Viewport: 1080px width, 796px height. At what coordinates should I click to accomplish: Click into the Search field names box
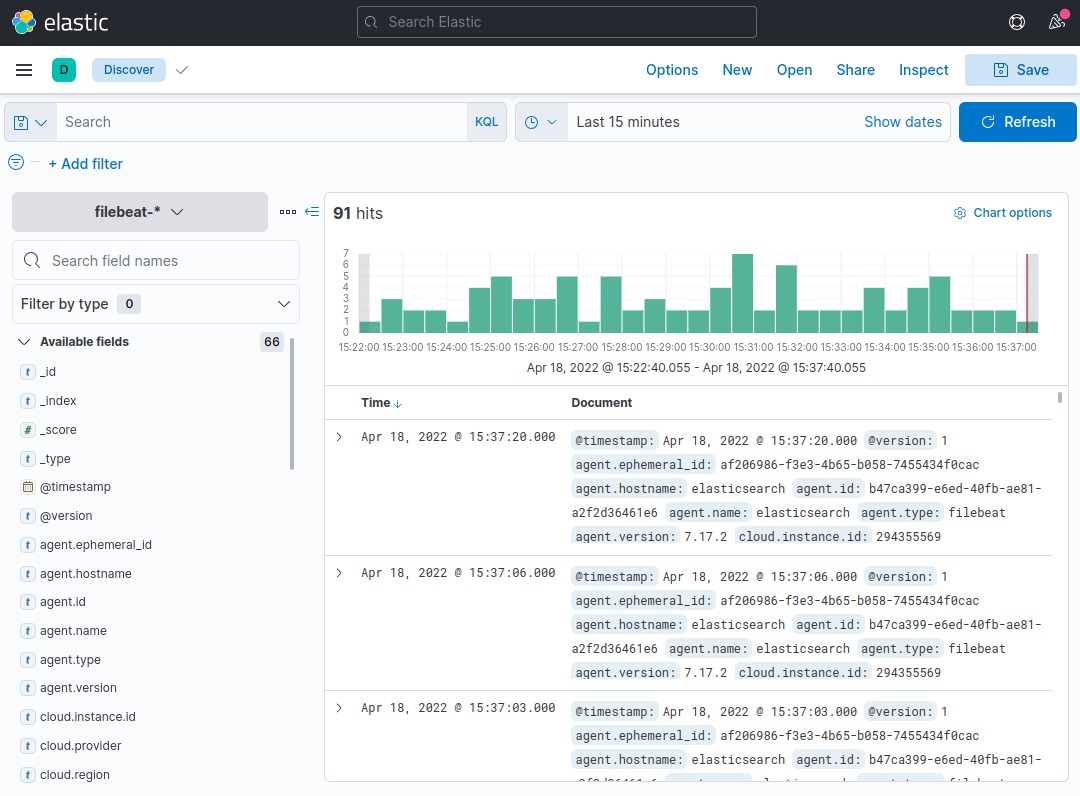(x=155, y=260)
